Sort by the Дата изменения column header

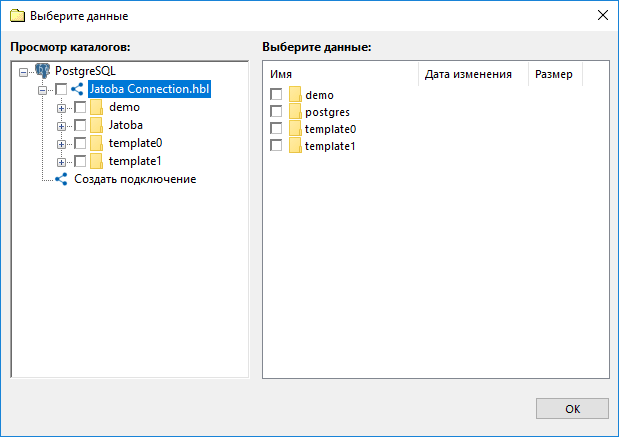pos(473,74)
